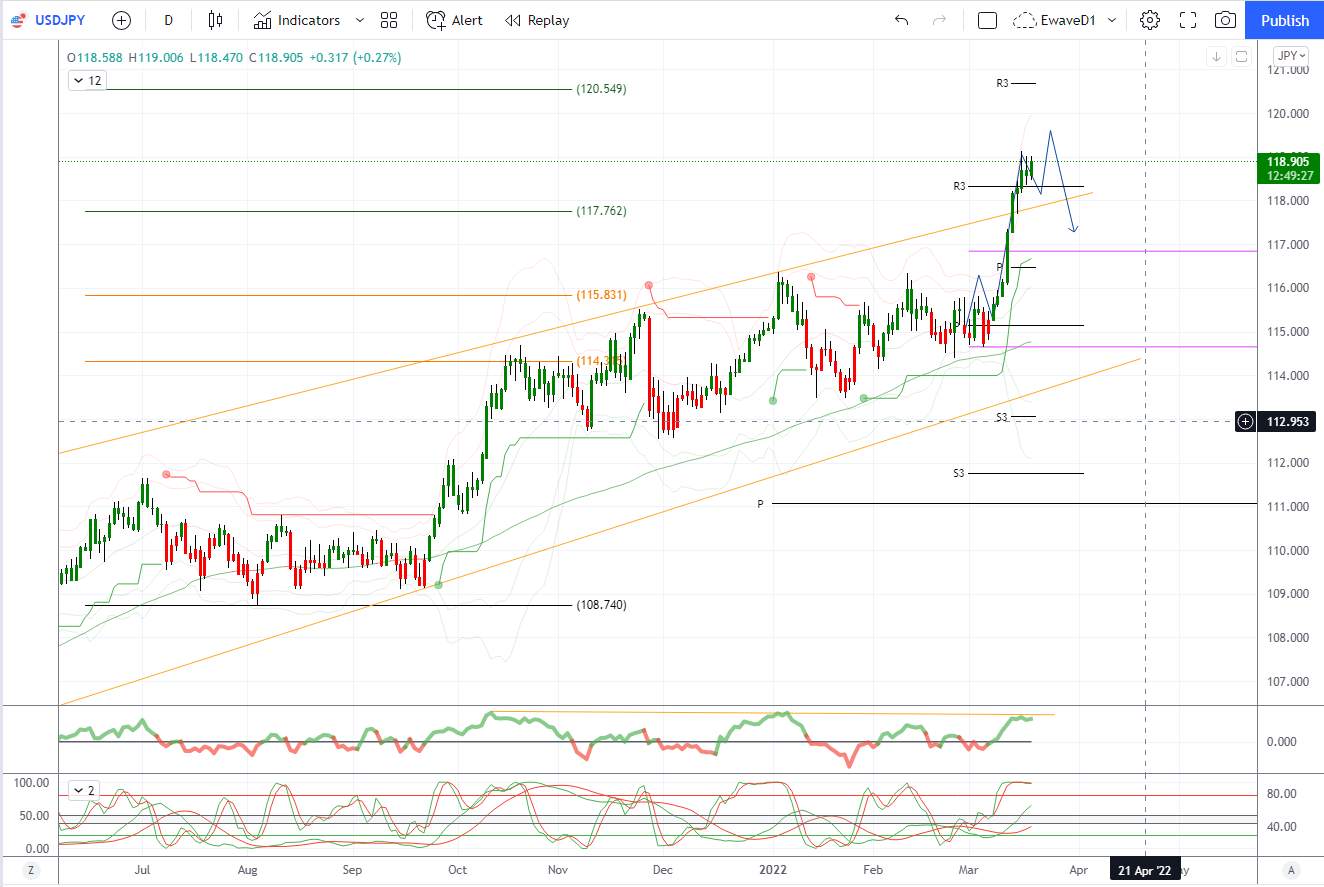
Task: Click the Publish button
Action: 1285,20
